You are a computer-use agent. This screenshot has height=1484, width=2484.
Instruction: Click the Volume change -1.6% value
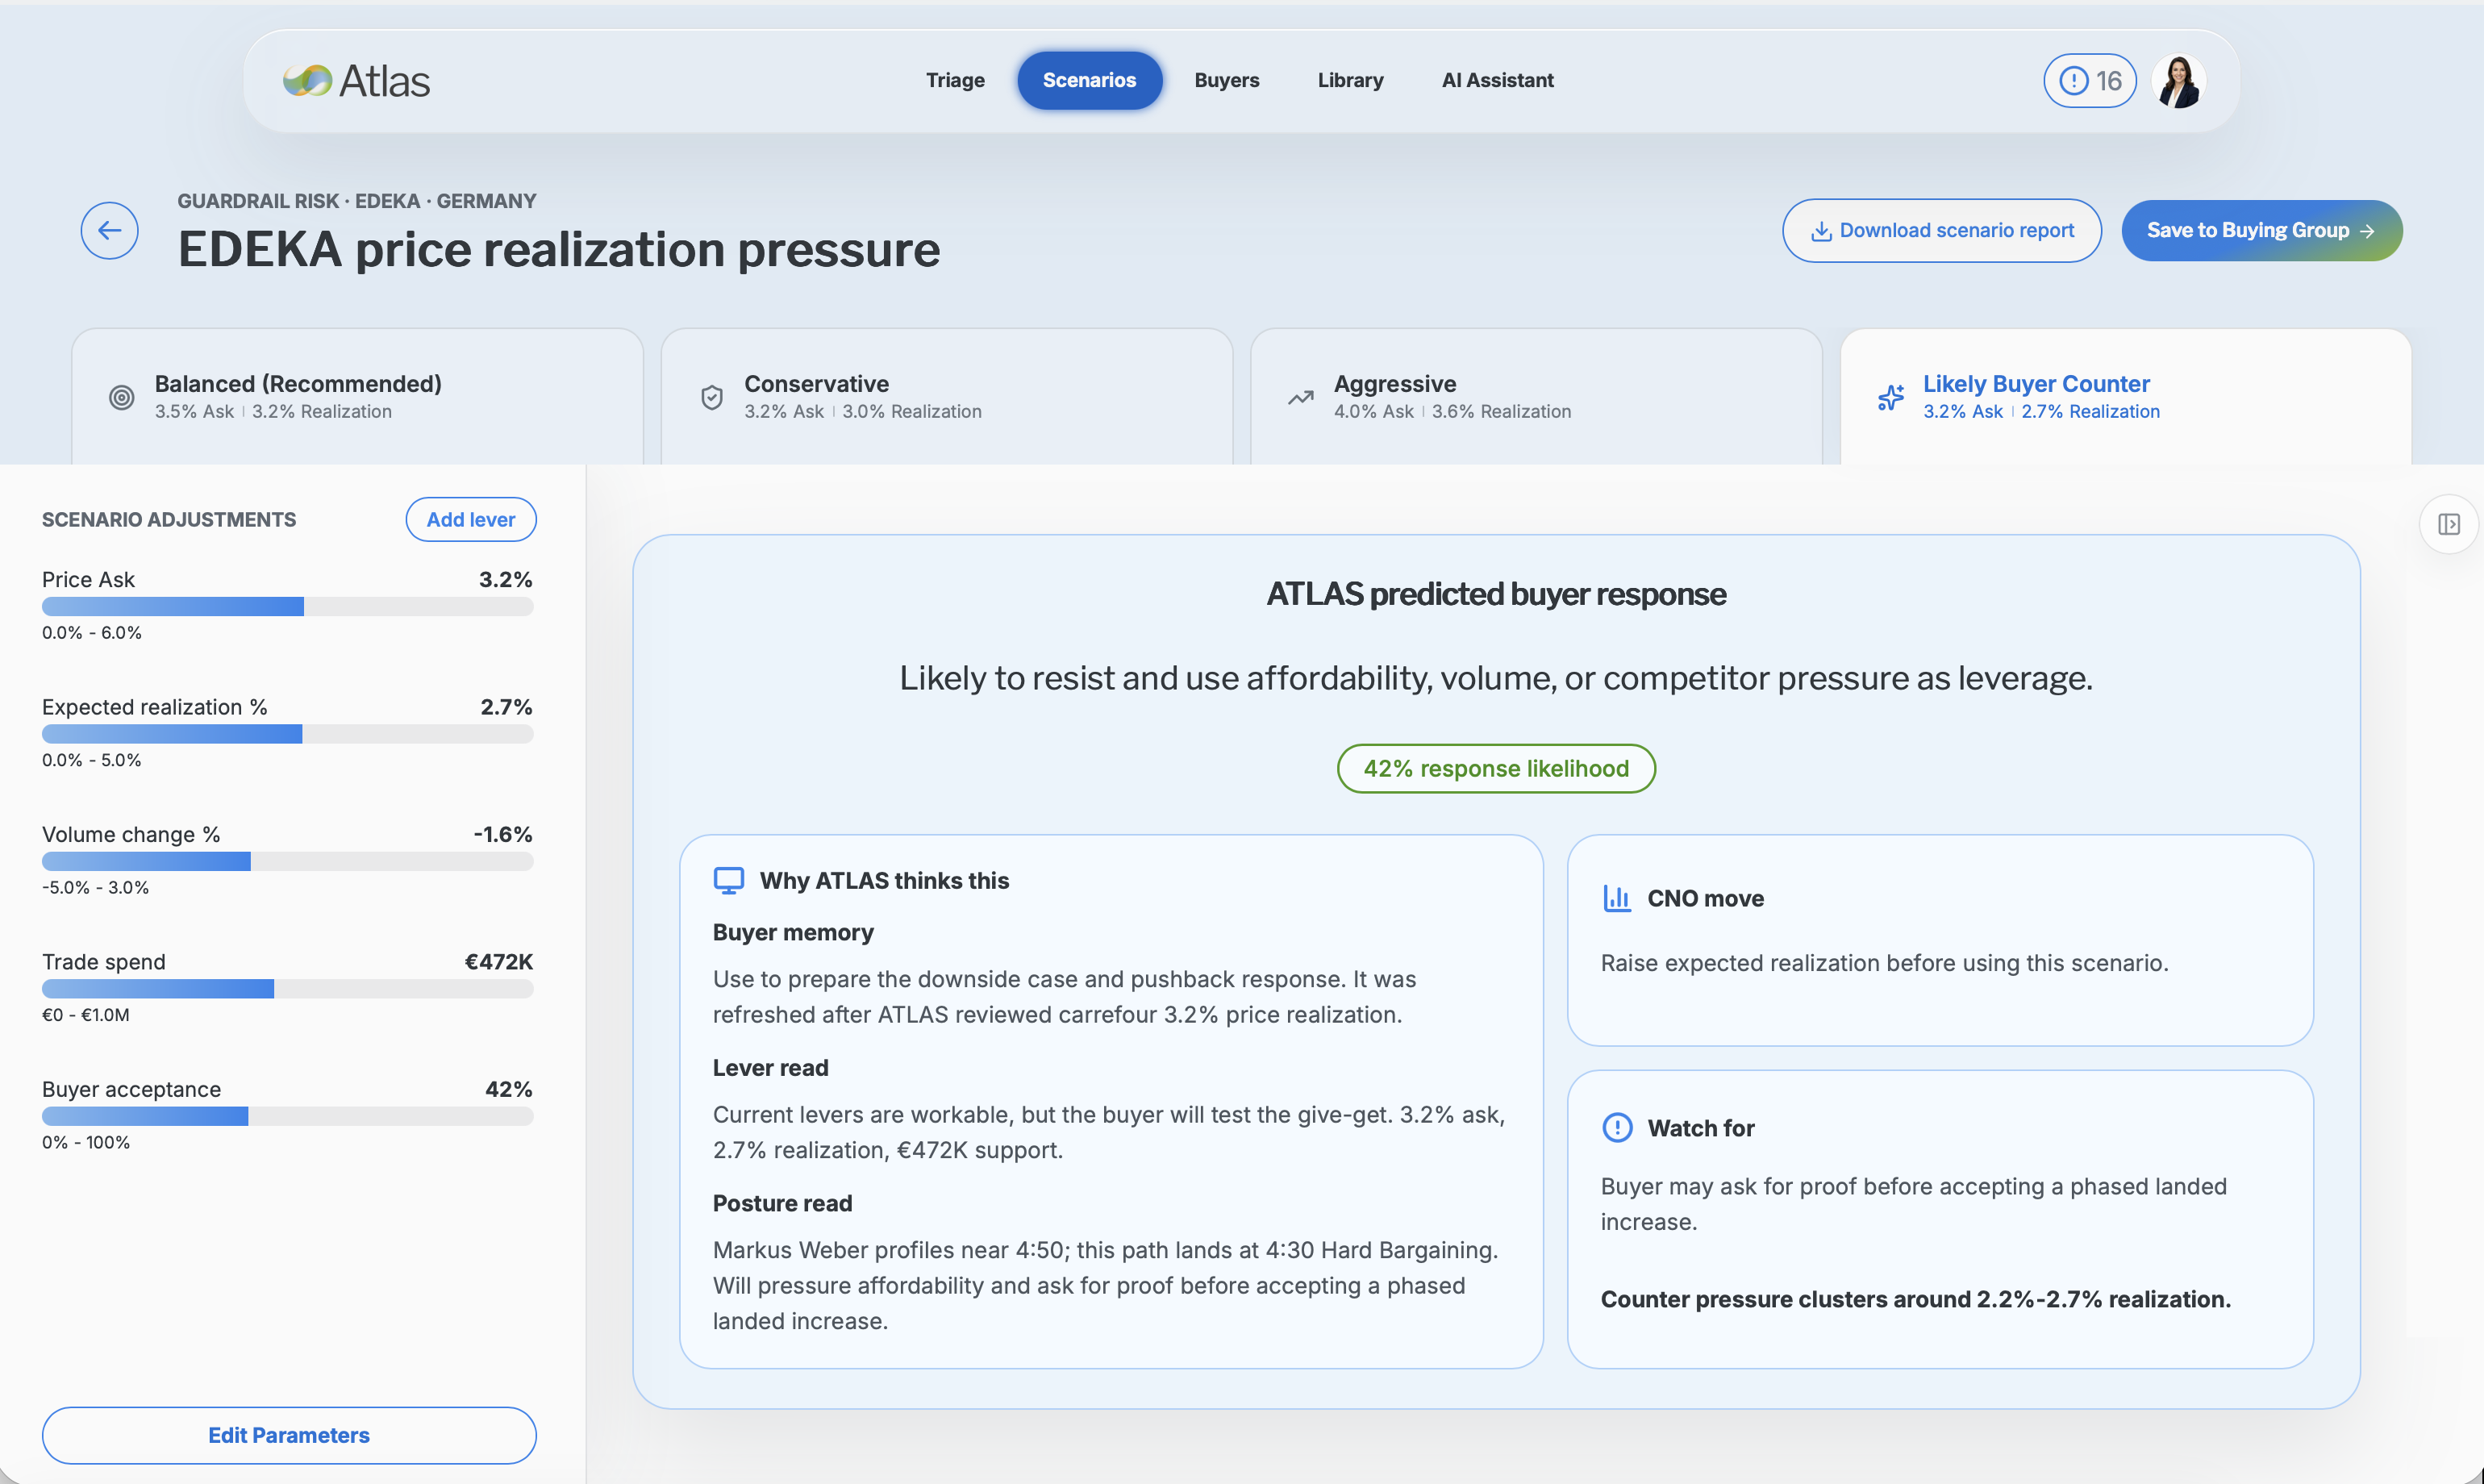(503, 835)
